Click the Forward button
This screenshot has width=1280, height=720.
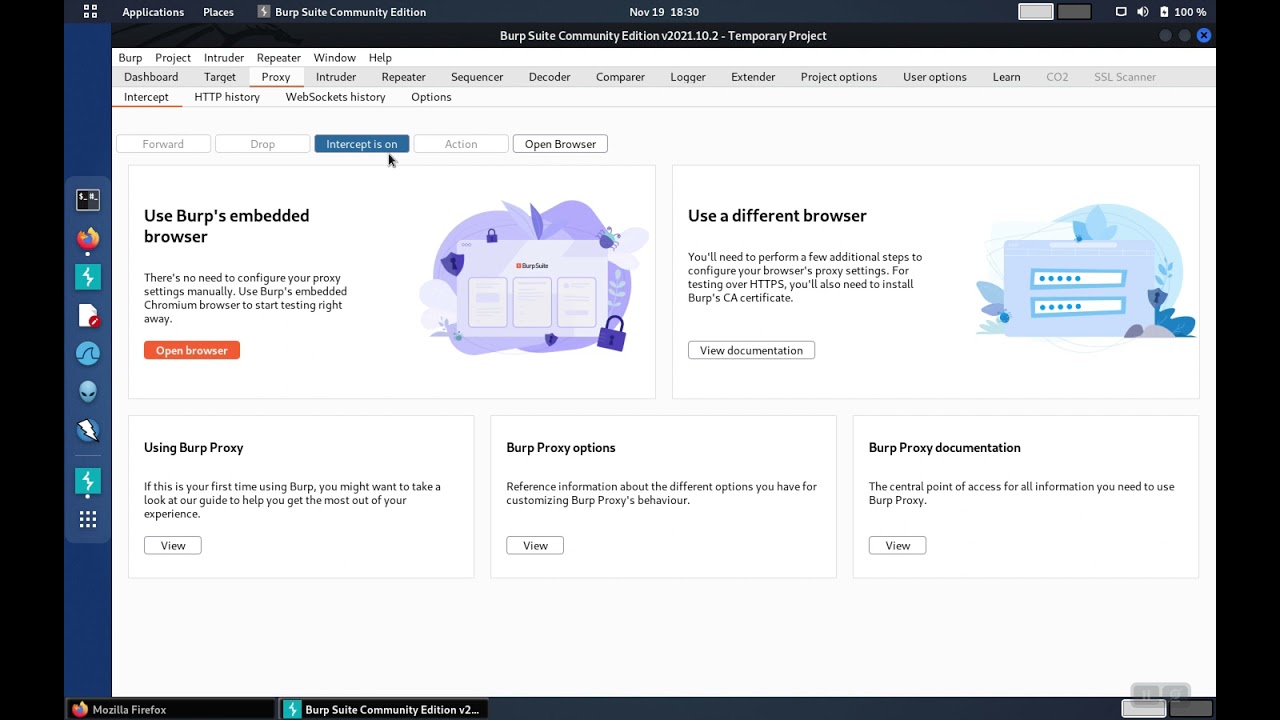coord(163,144)
